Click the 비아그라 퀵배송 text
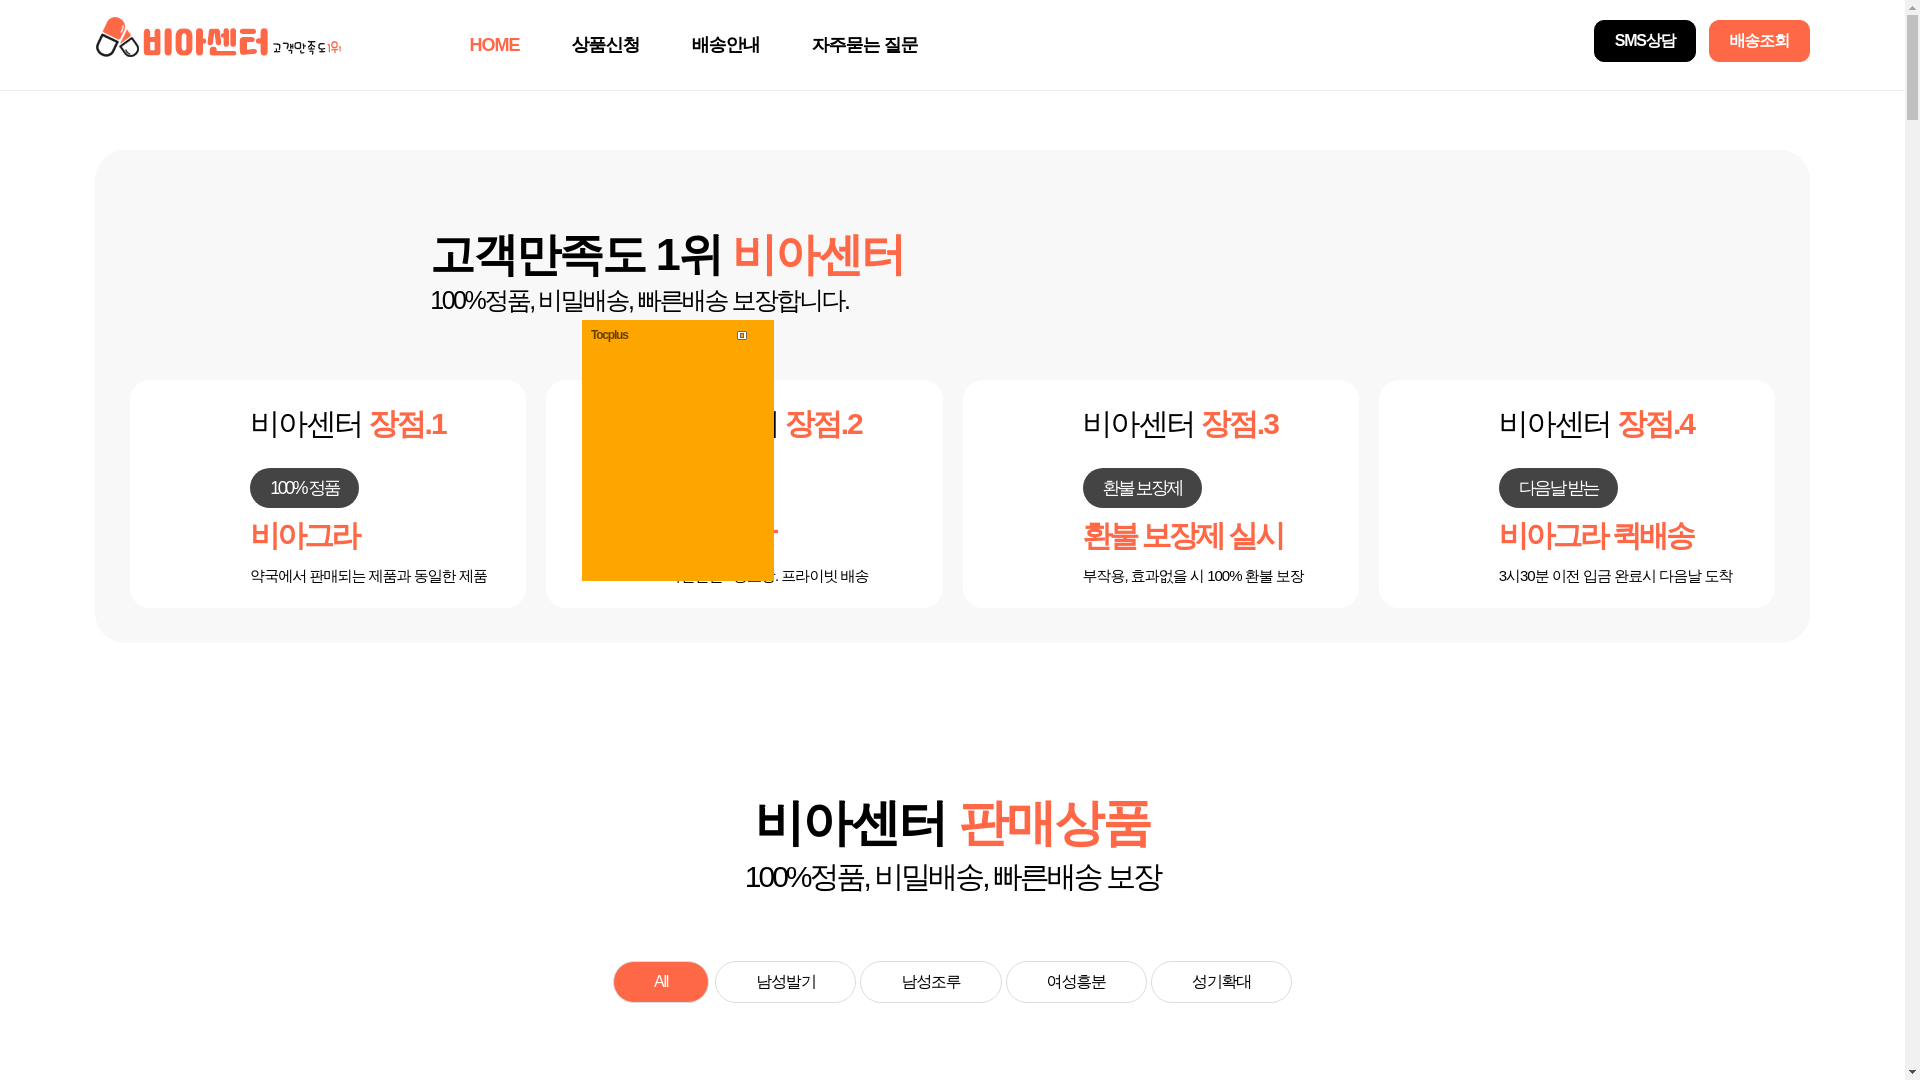Viewport: 1920px width, 1080px height. point(1597,536)
